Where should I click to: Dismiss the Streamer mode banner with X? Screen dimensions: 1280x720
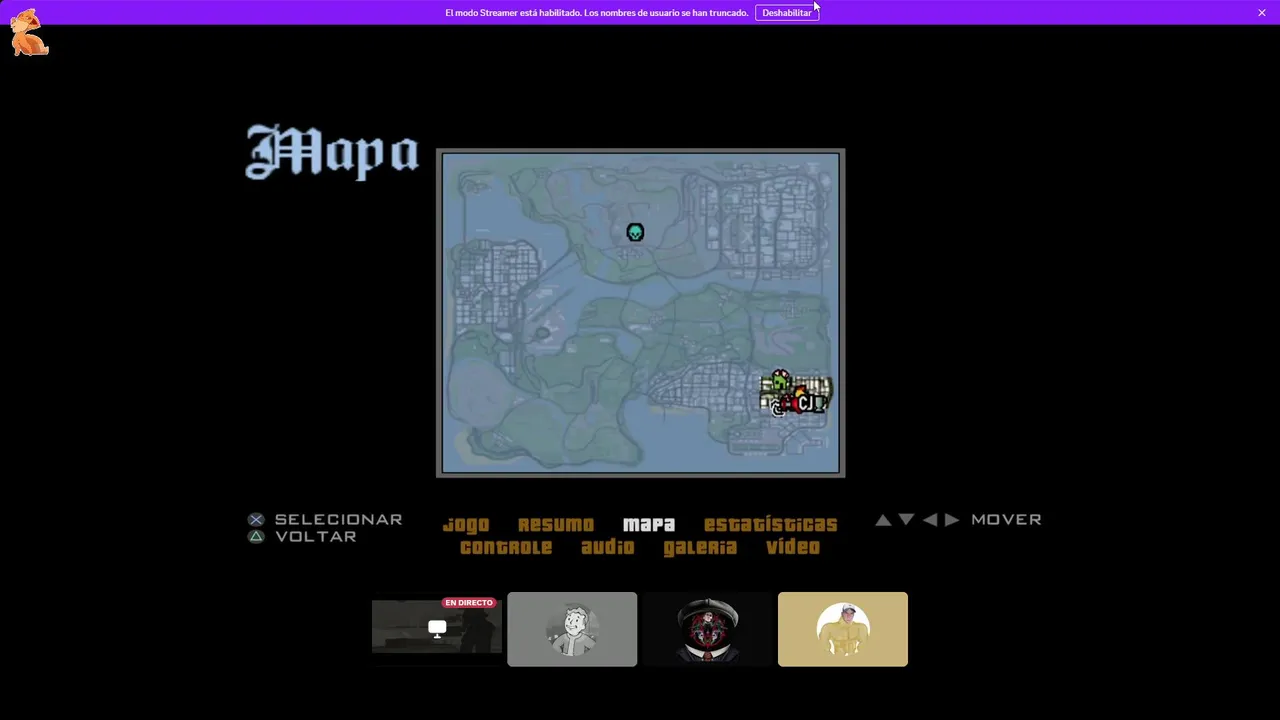click(x=1262, y=13)
